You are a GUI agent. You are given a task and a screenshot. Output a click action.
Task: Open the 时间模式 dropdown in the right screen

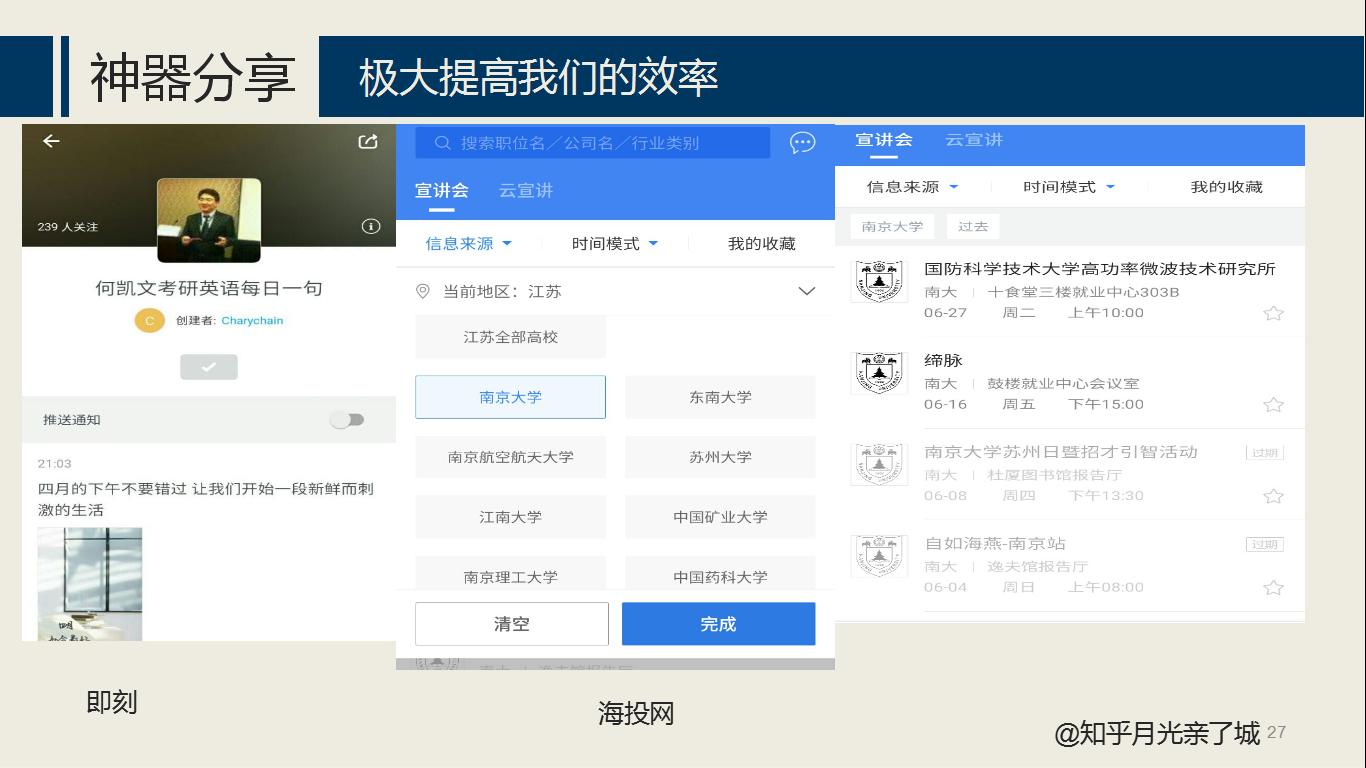(1069, 187)
